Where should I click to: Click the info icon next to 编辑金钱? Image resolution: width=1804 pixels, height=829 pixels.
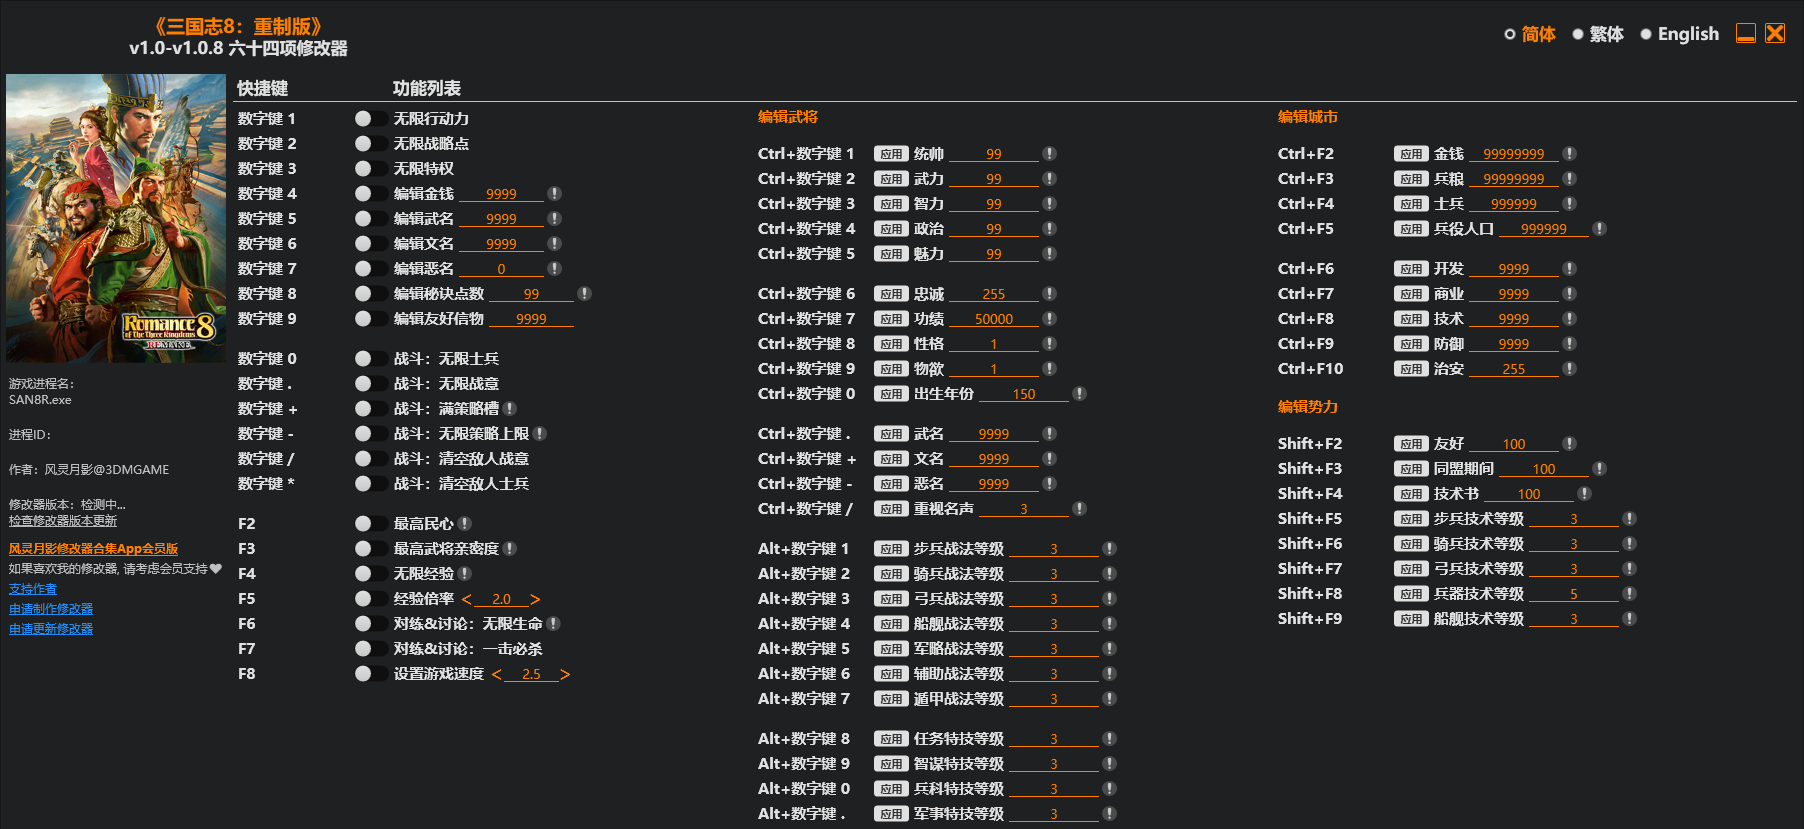554,194
